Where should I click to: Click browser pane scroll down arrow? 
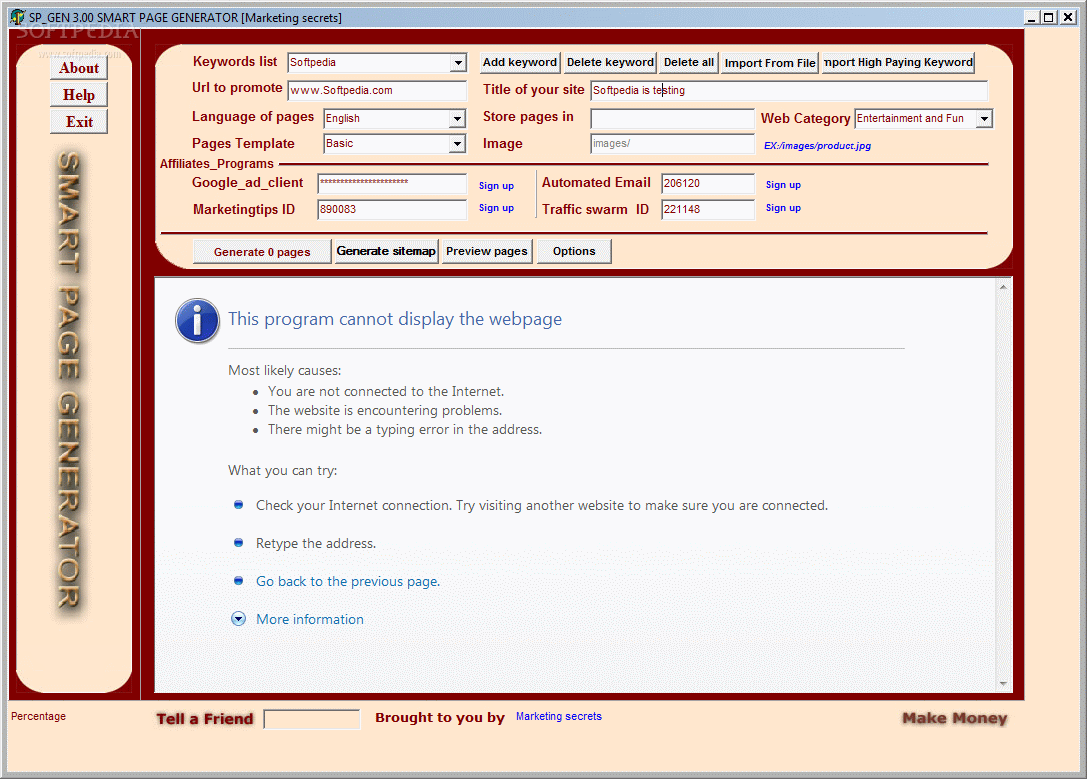[1003, 683]
